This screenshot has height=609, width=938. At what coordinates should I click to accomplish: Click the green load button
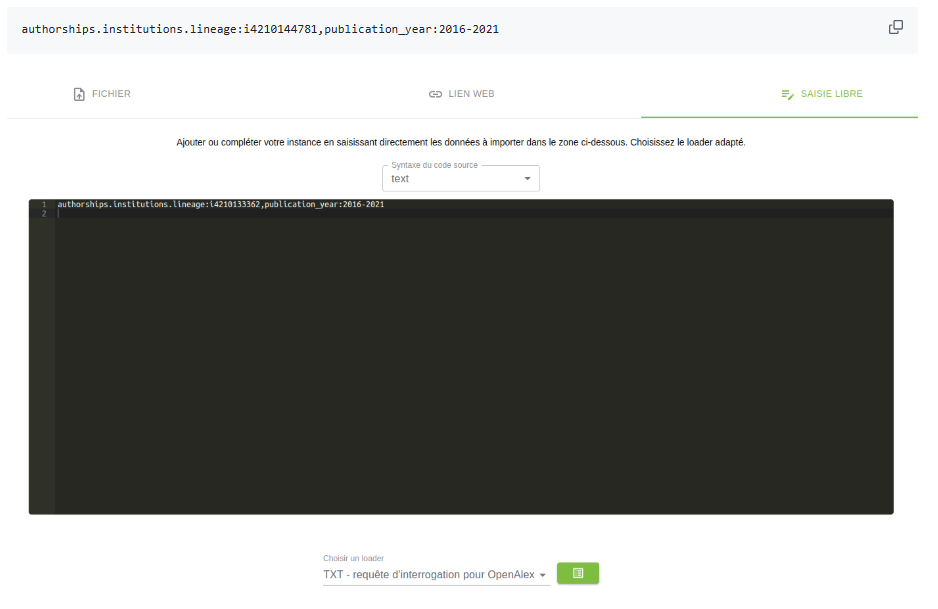coord(577,573)
